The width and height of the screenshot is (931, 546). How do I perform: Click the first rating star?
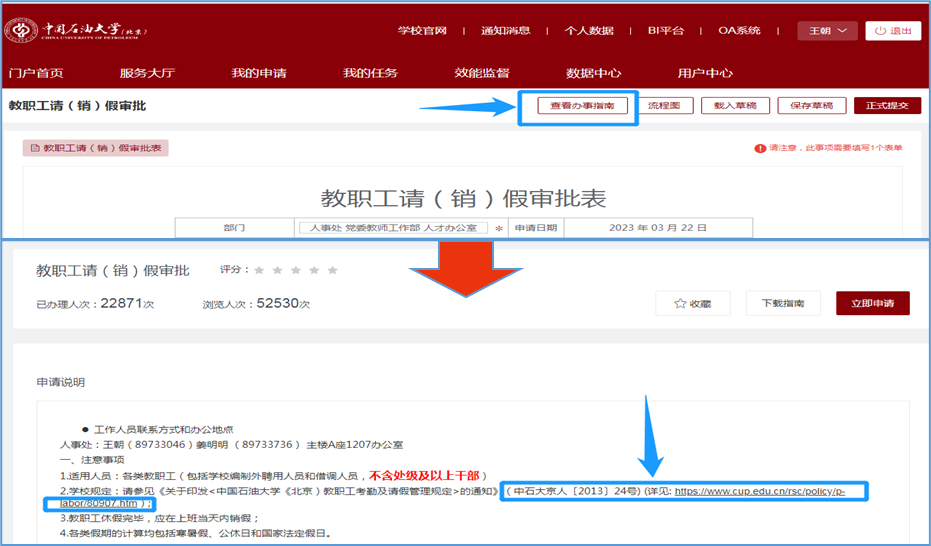point(260,270)
